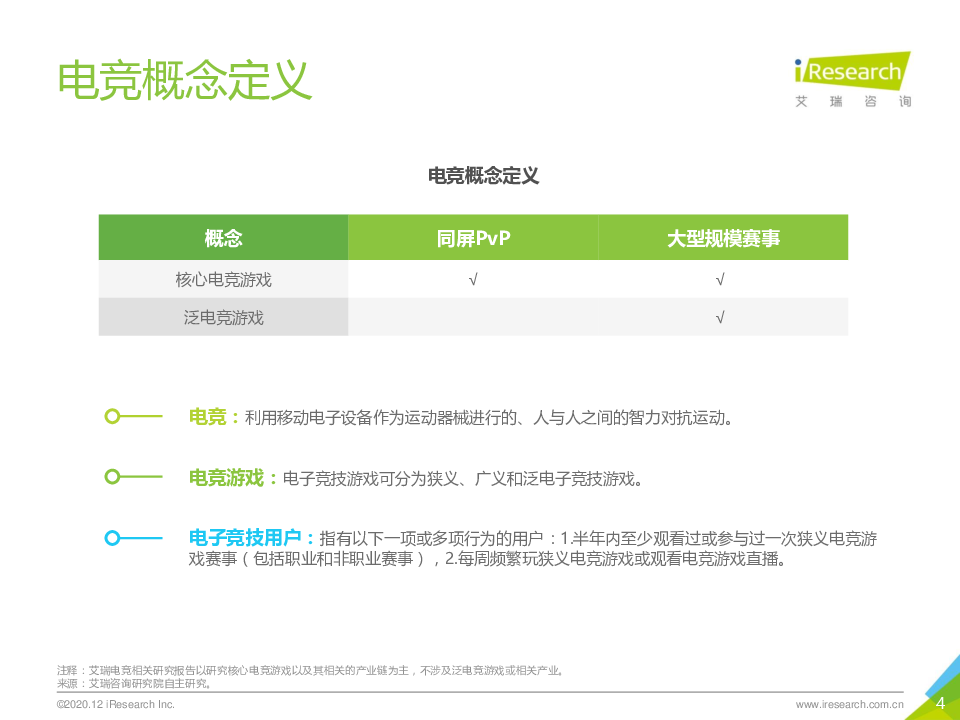The width and height of the screenshot is (960, 720).
Task: Click the page number 4 corner badge
Action: coord(939,702)
